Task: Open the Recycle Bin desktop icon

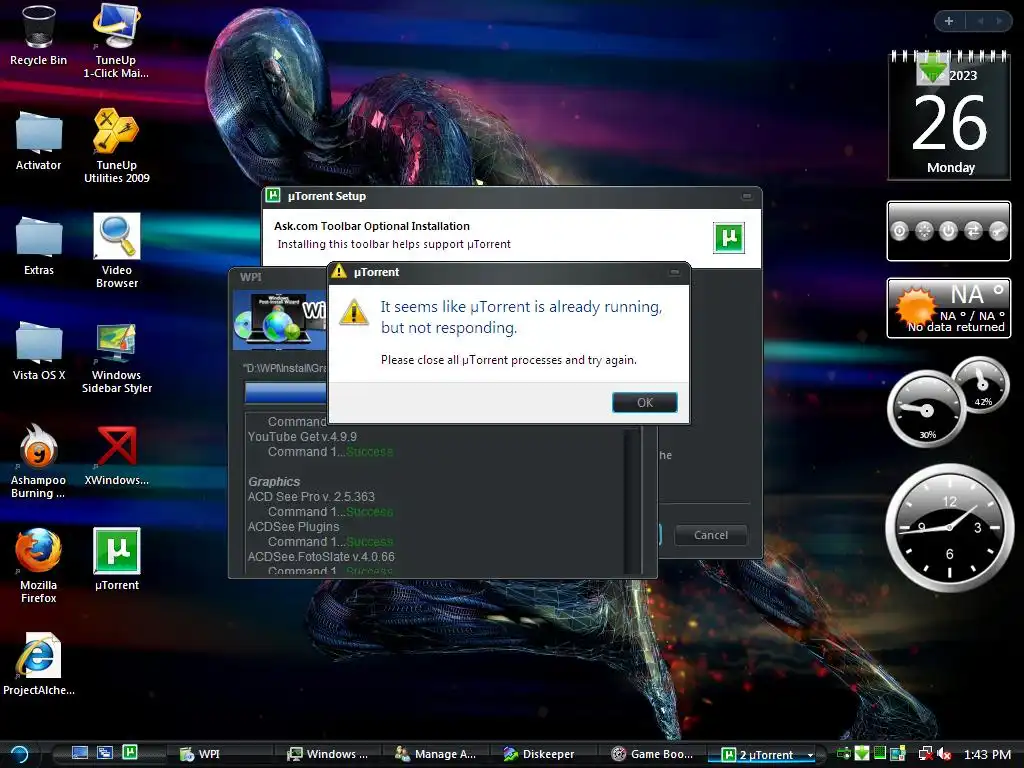Action: 38,35
